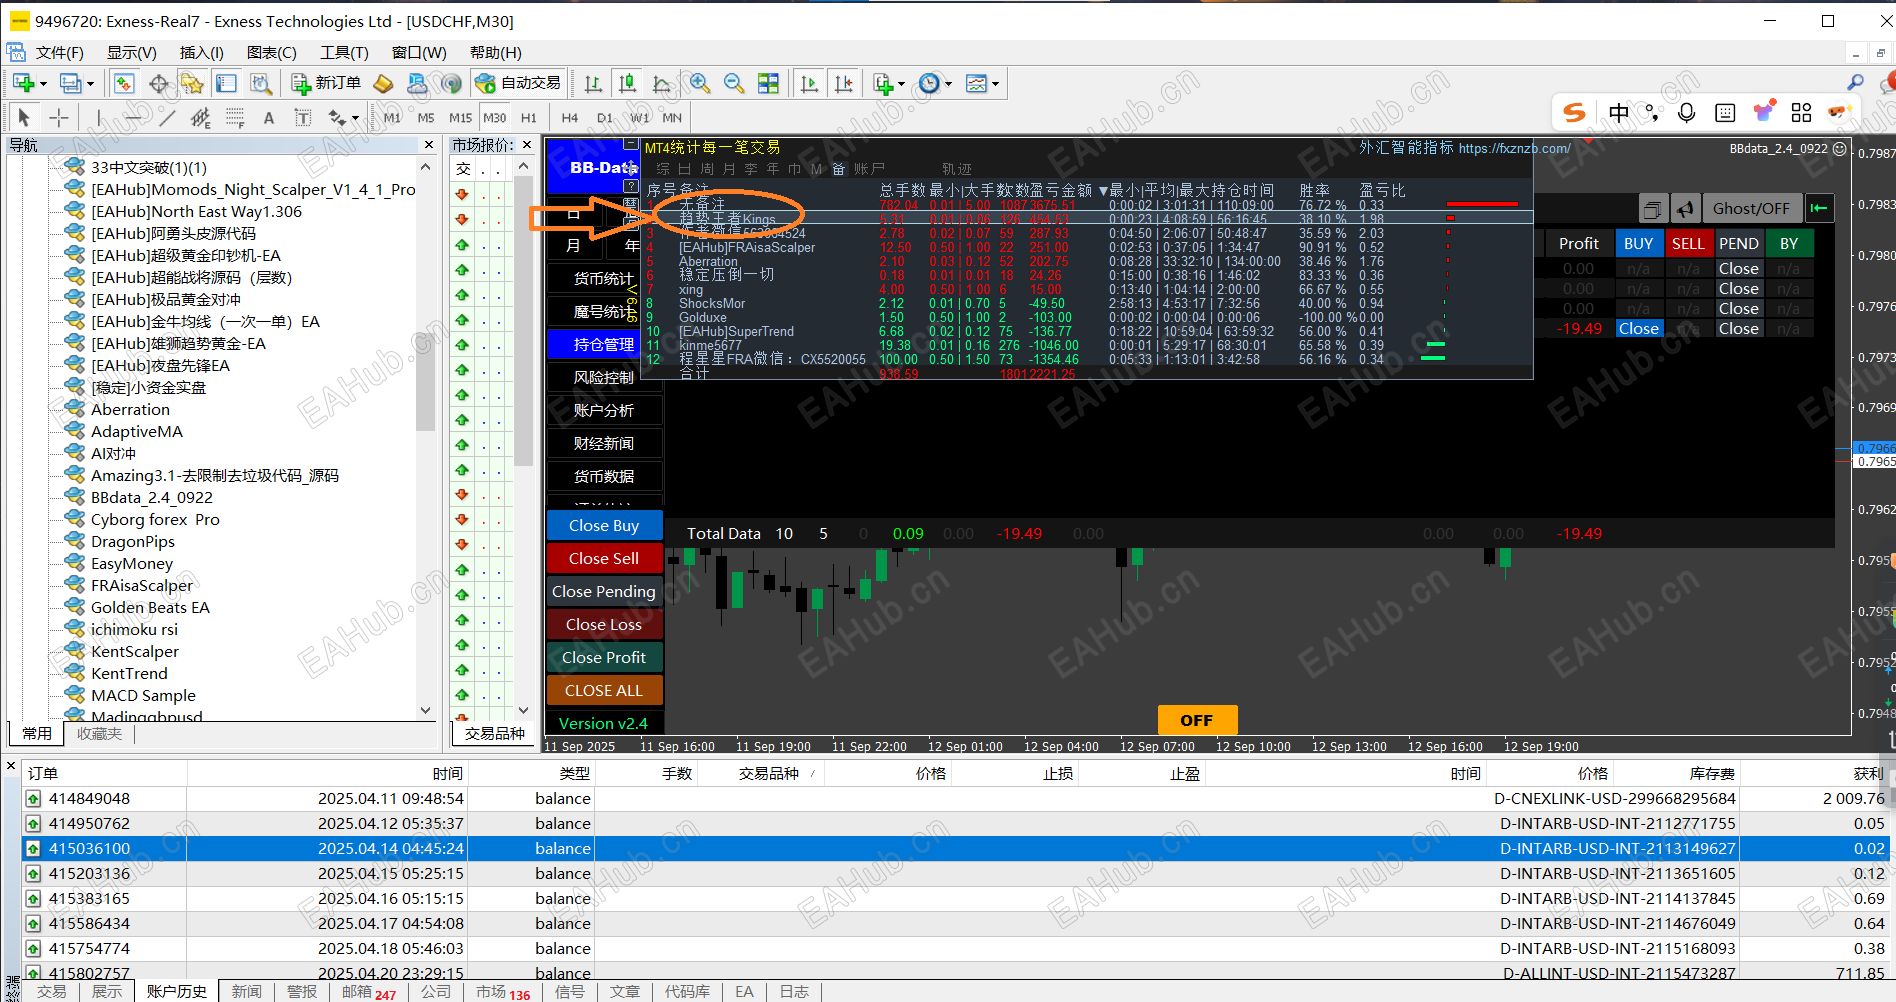Select the cursor arrow tool
This screenshot has width=1896, height=1002.
(24, 118)
